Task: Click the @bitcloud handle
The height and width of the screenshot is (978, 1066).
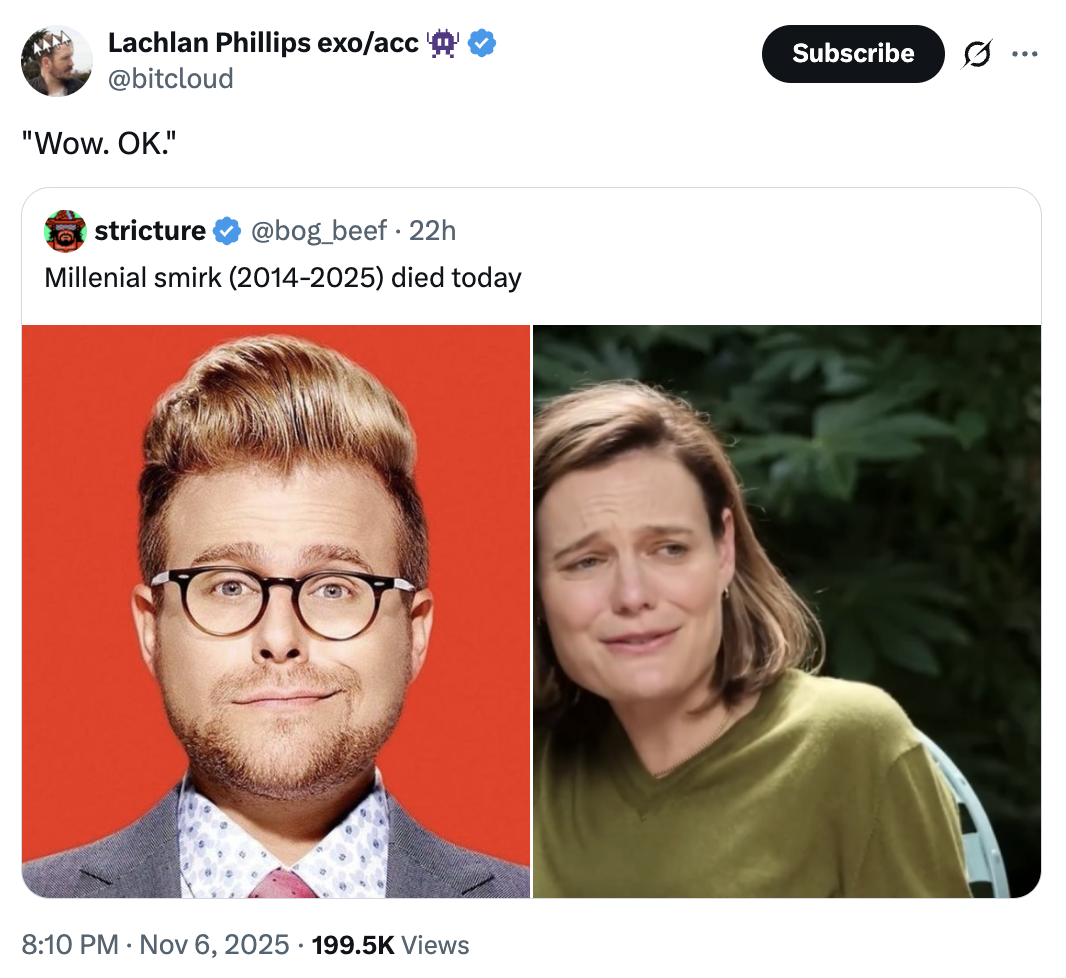Action: [x=170, y=78]
